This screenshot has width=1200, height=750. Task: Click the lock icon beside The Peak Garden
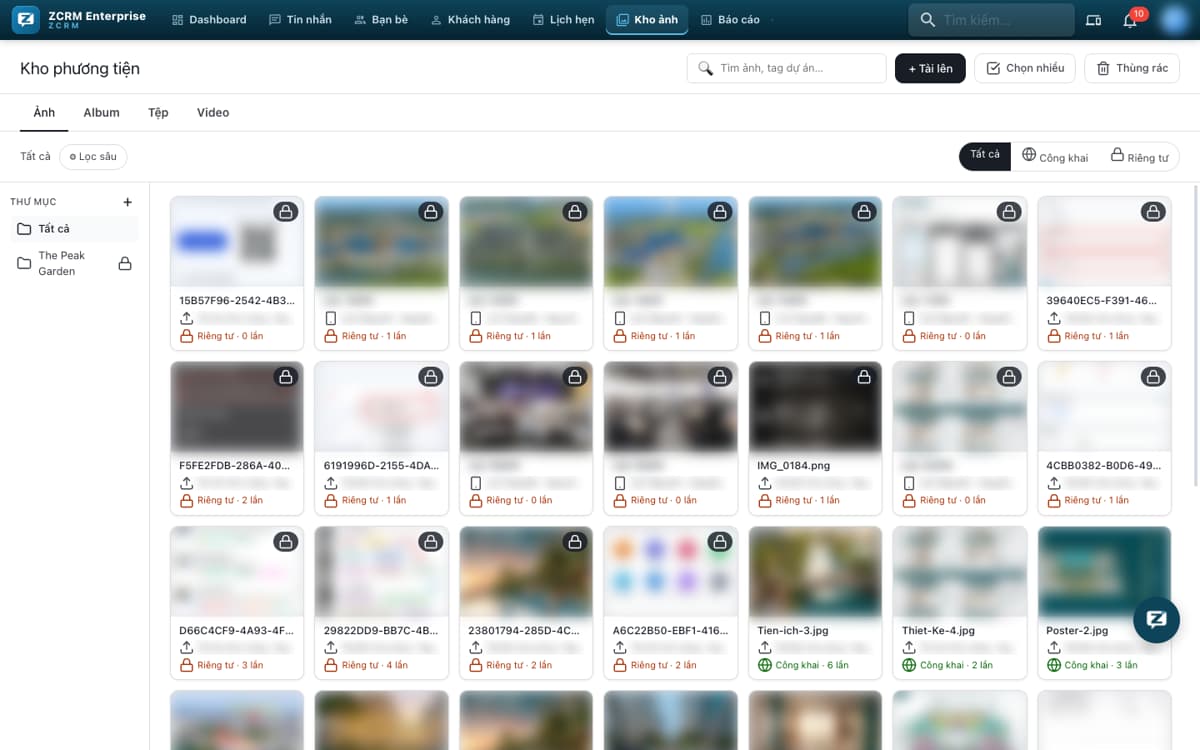125,264
